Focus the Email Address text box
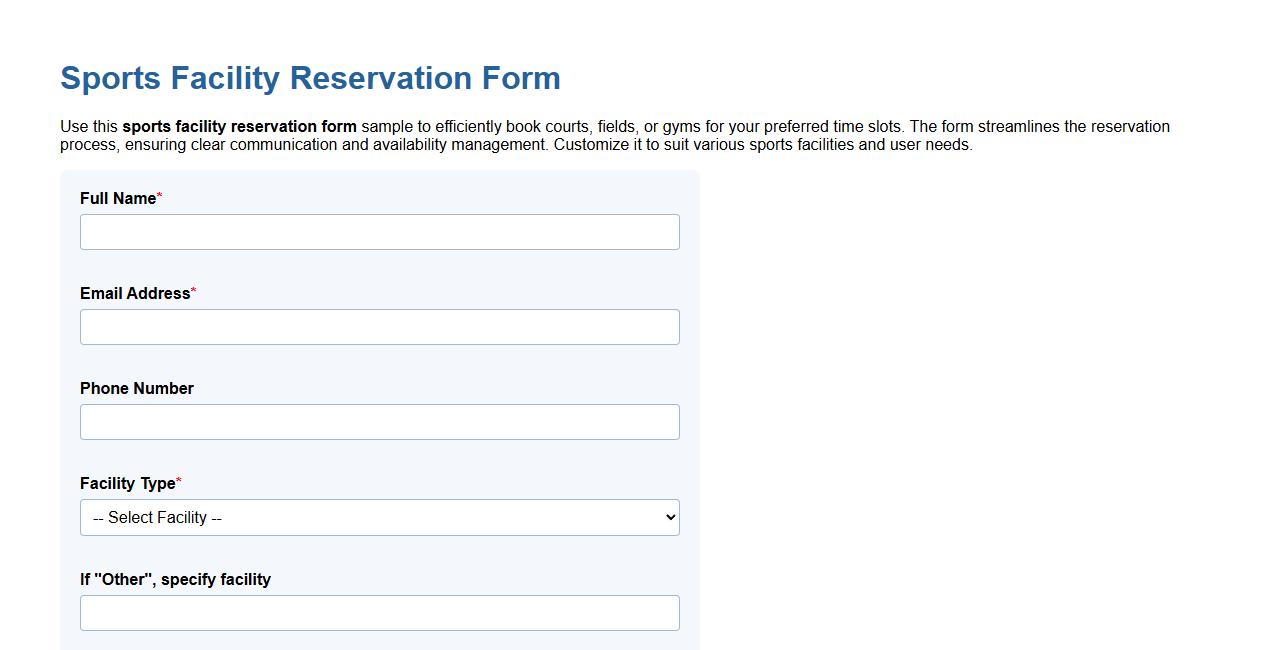 pyautogui.click(x=380, y=326)
